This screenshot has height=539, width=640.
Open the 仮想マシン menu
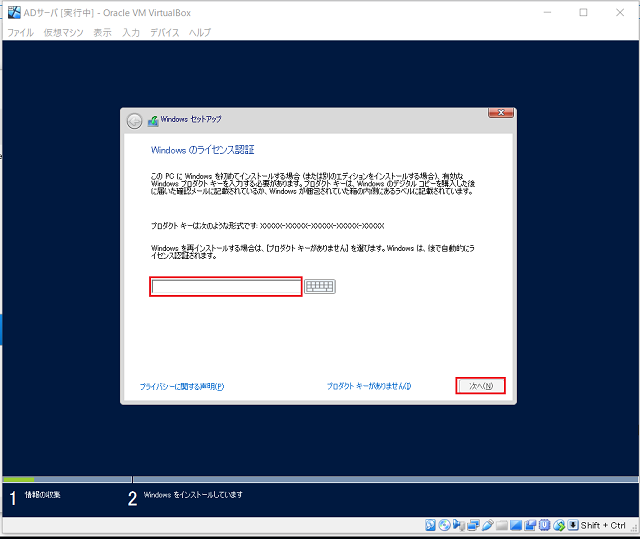[x=63, y=33]
